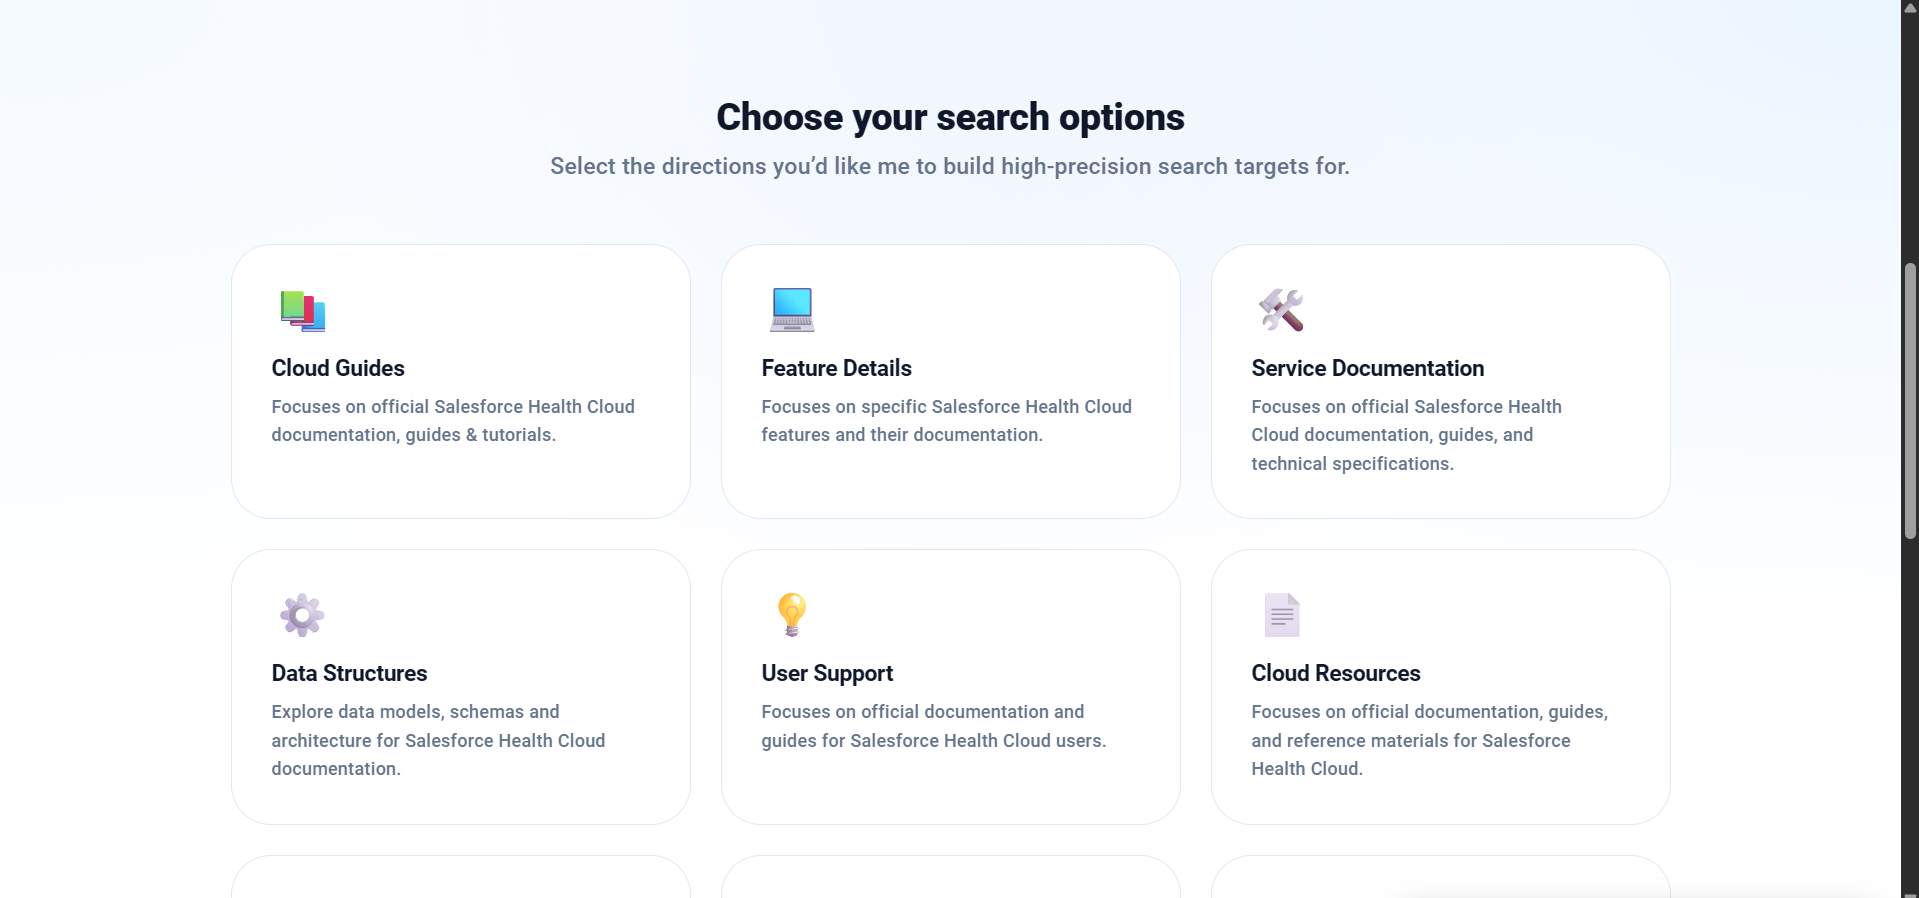1919x898 pixels.
Task: Click the Cloud Guides title text
Action: 337,368
